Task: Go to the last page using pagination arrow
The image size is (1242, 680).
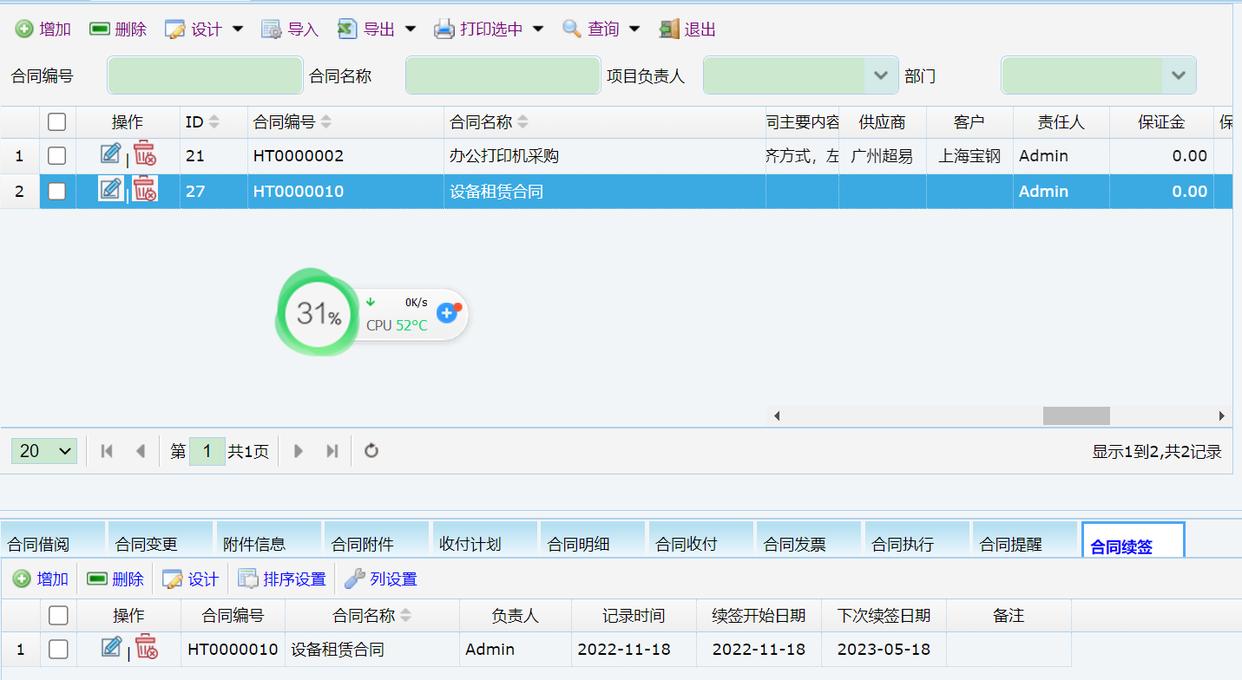Action: point(332,451)
